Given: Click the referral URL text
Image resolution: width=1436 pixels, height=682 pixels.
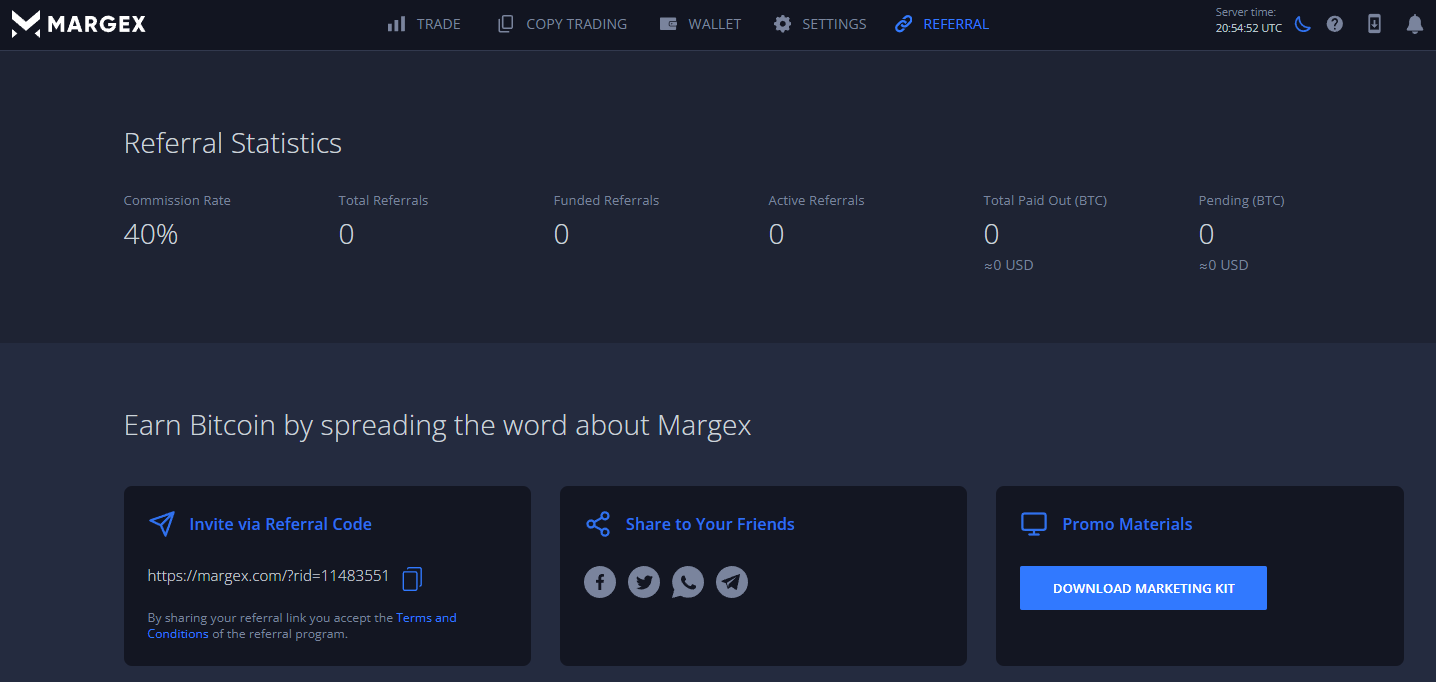Looking at the screenshot, I should [268, 576].
